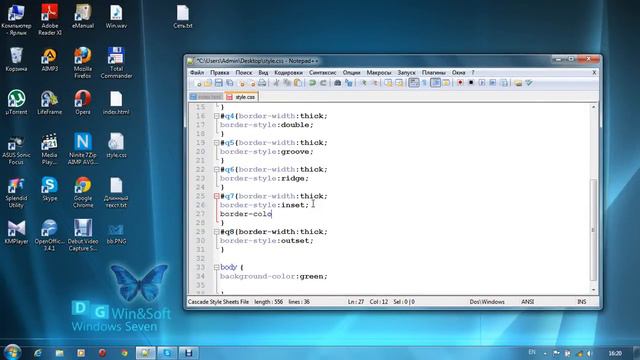Collapse the body block fold marker
Image resolution: width=640 pixels, height=360 pixels.
[x=216, y=267]
